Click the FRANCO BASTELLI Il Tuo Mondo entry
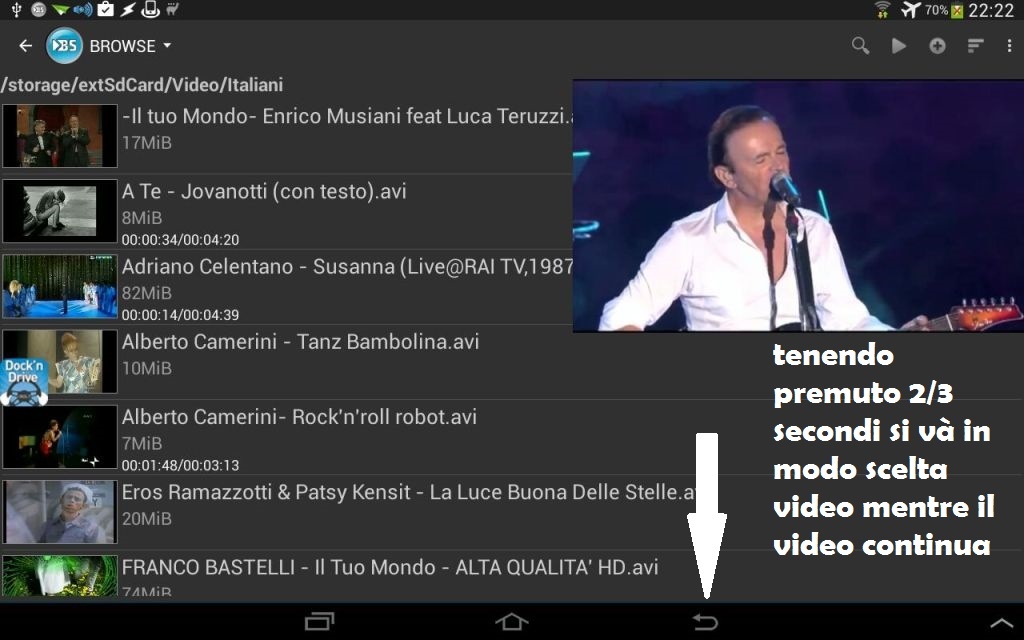 pyautogui.click(x=390, y=568)
